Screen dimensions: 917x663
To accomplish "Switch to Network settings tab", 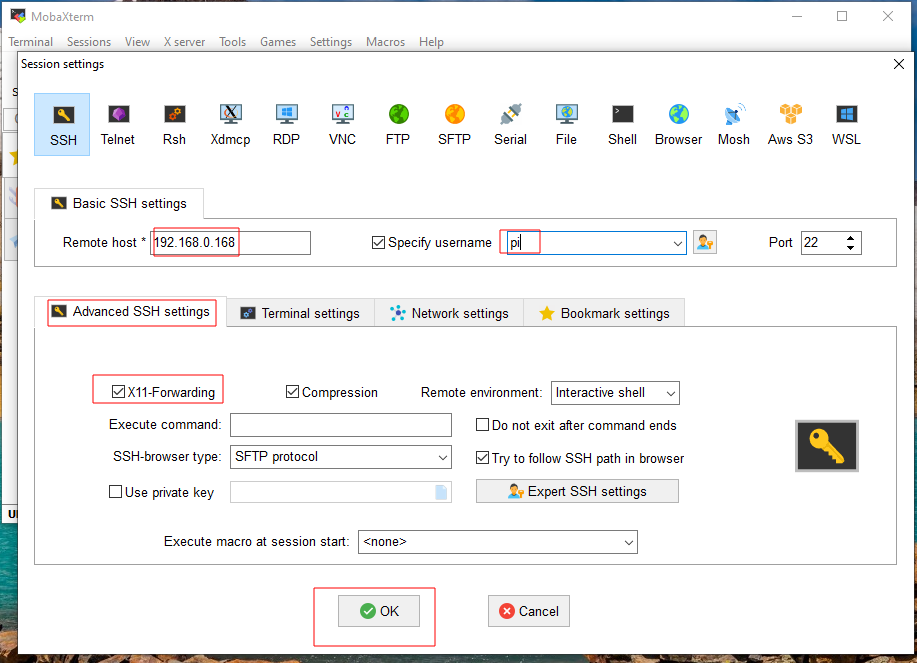I will click(449, 313).
